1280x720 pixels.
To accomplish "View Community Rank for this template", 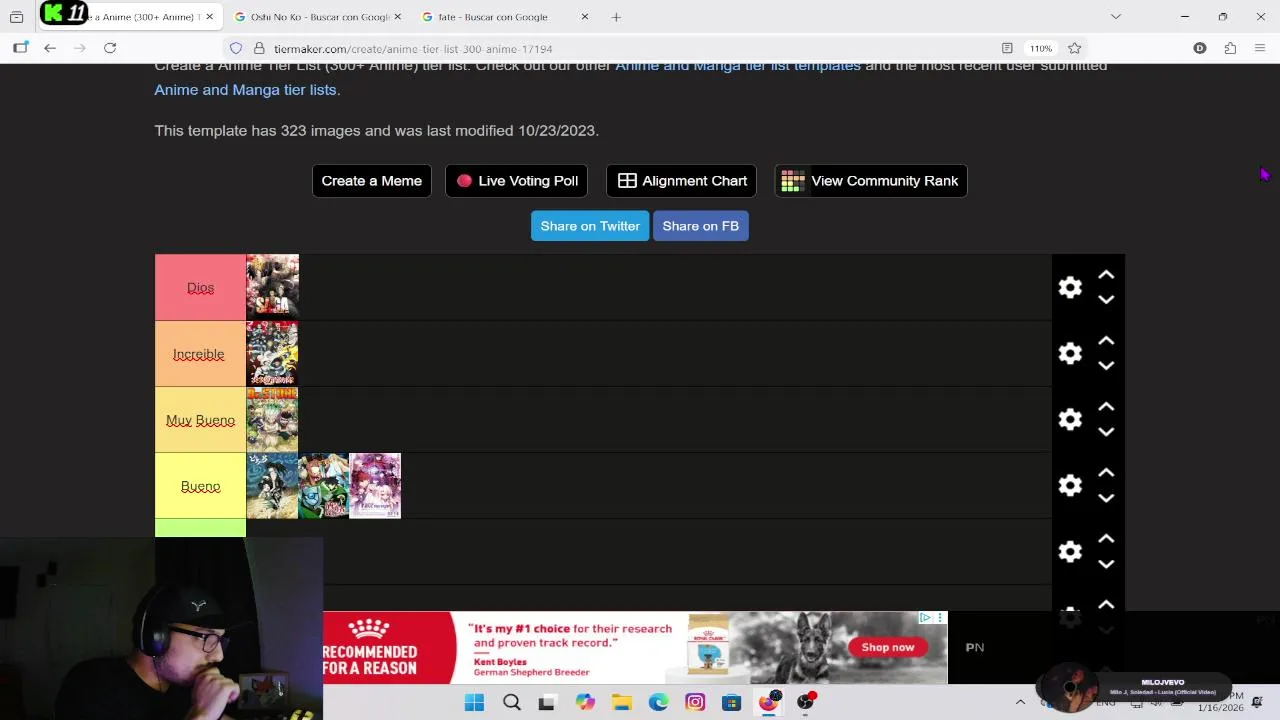I will point(871,181).
